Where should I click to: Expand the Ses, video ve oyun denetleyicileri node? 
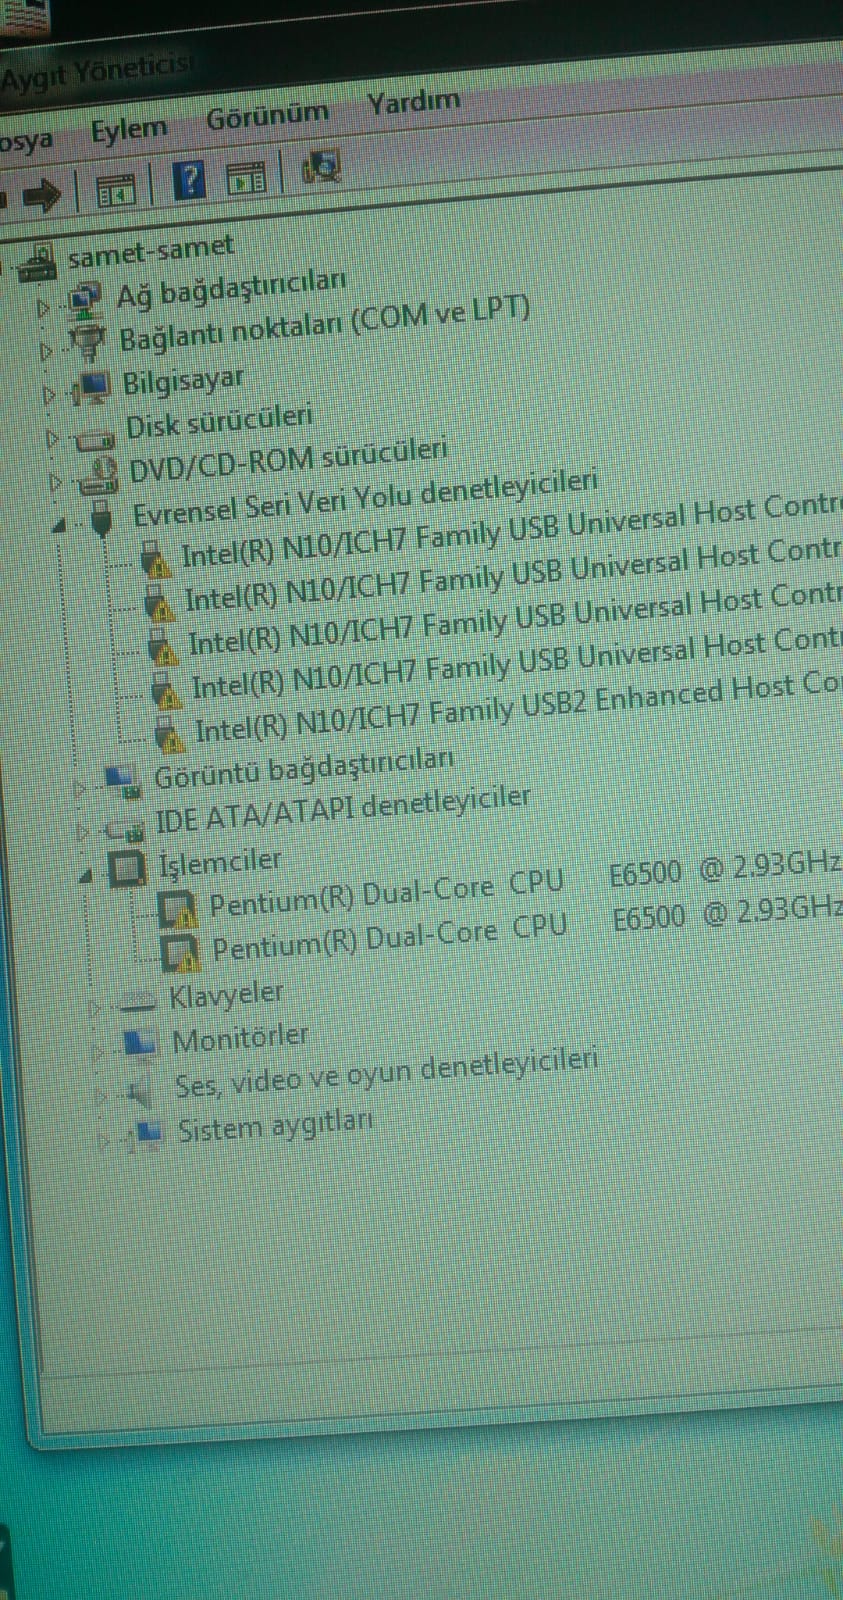(101, 1096)
